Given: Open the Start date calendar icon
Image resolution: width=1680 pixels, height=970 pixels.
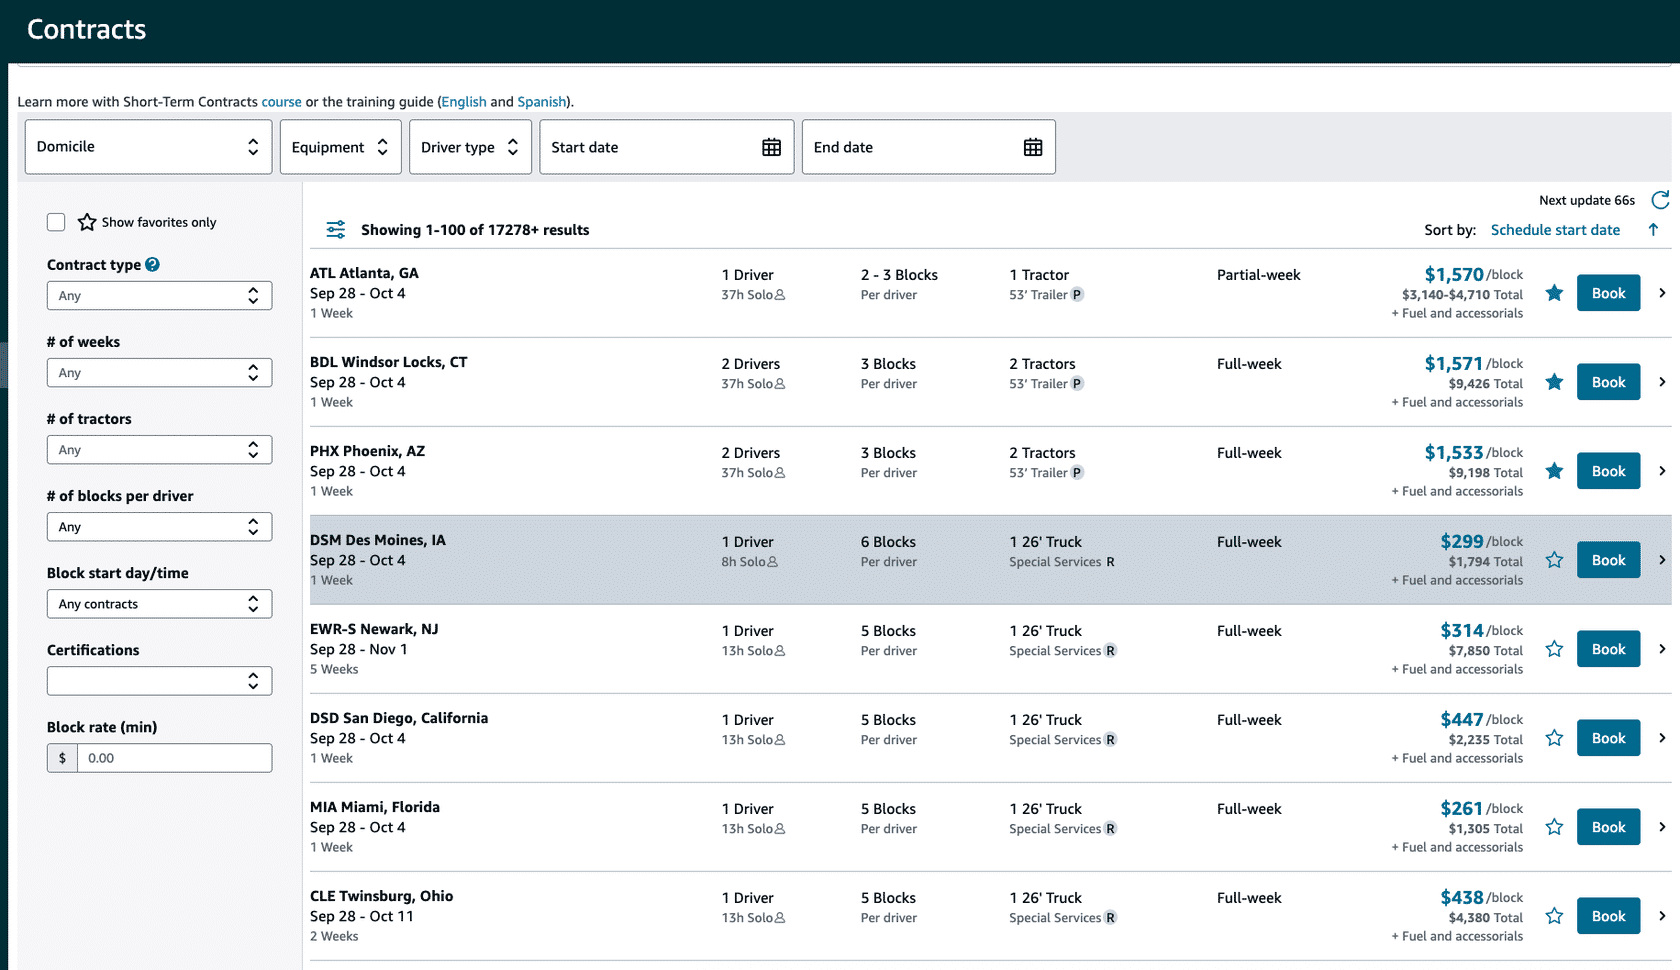Looking at the screenshot, I should pyautogui.click(x=771, y=148).
